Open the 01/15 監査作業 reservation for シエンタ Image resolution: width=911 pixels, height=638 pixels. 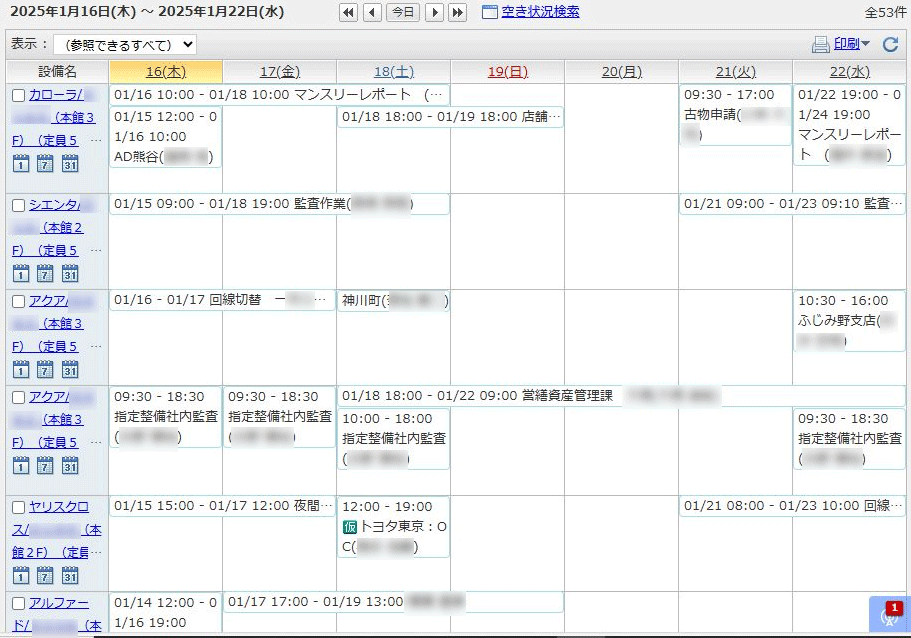click(x=278, y=204)
